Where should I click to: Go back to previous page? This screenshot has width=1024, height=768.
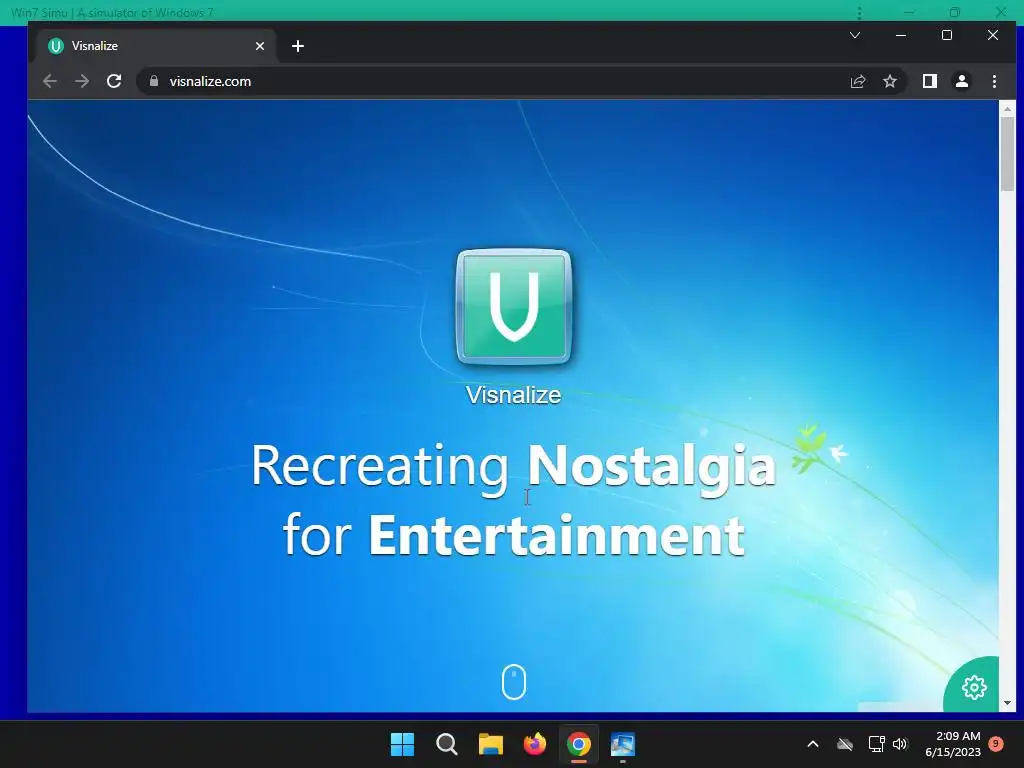tap(50, 81)
